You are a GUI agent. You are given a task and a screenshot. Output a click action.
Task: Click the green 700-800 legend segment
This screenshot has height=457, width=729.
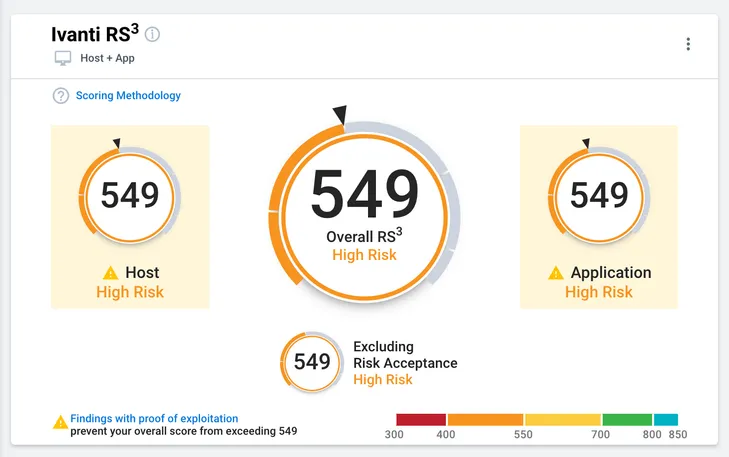coord(627,420)
